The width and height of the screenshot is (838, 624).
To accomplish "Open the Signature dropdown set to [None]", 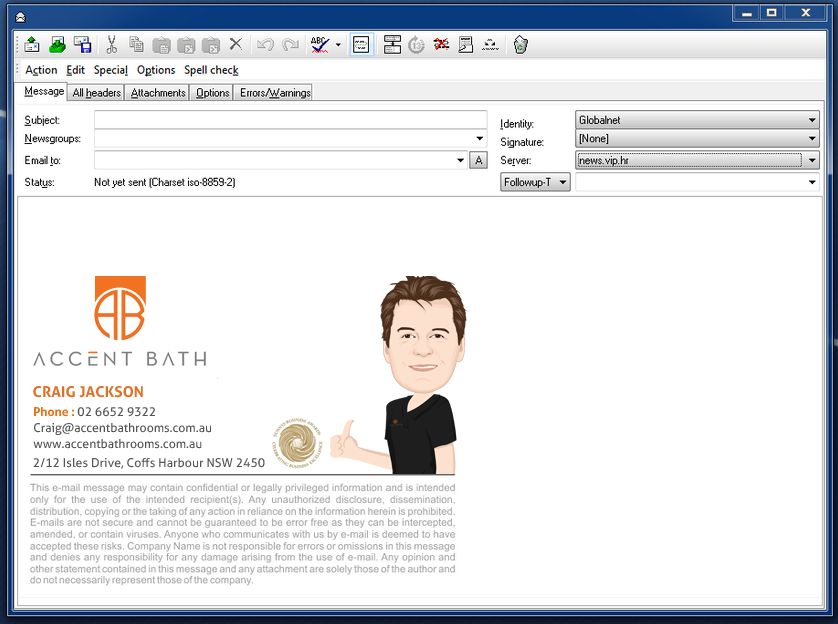I will (812, 139).
